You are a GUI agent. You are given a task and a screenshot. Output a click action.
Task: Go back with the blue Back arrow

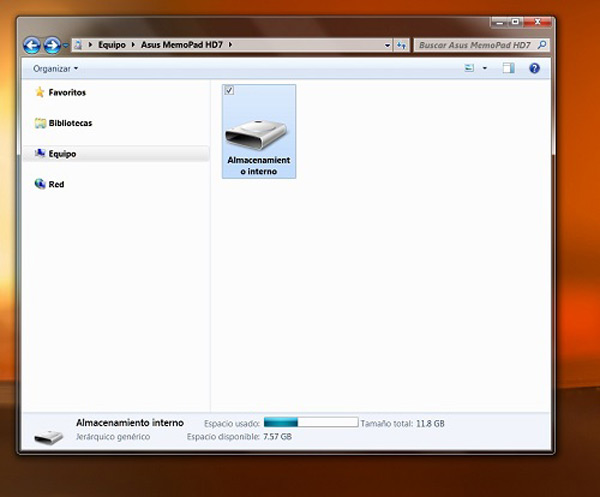tap(32, 46)
